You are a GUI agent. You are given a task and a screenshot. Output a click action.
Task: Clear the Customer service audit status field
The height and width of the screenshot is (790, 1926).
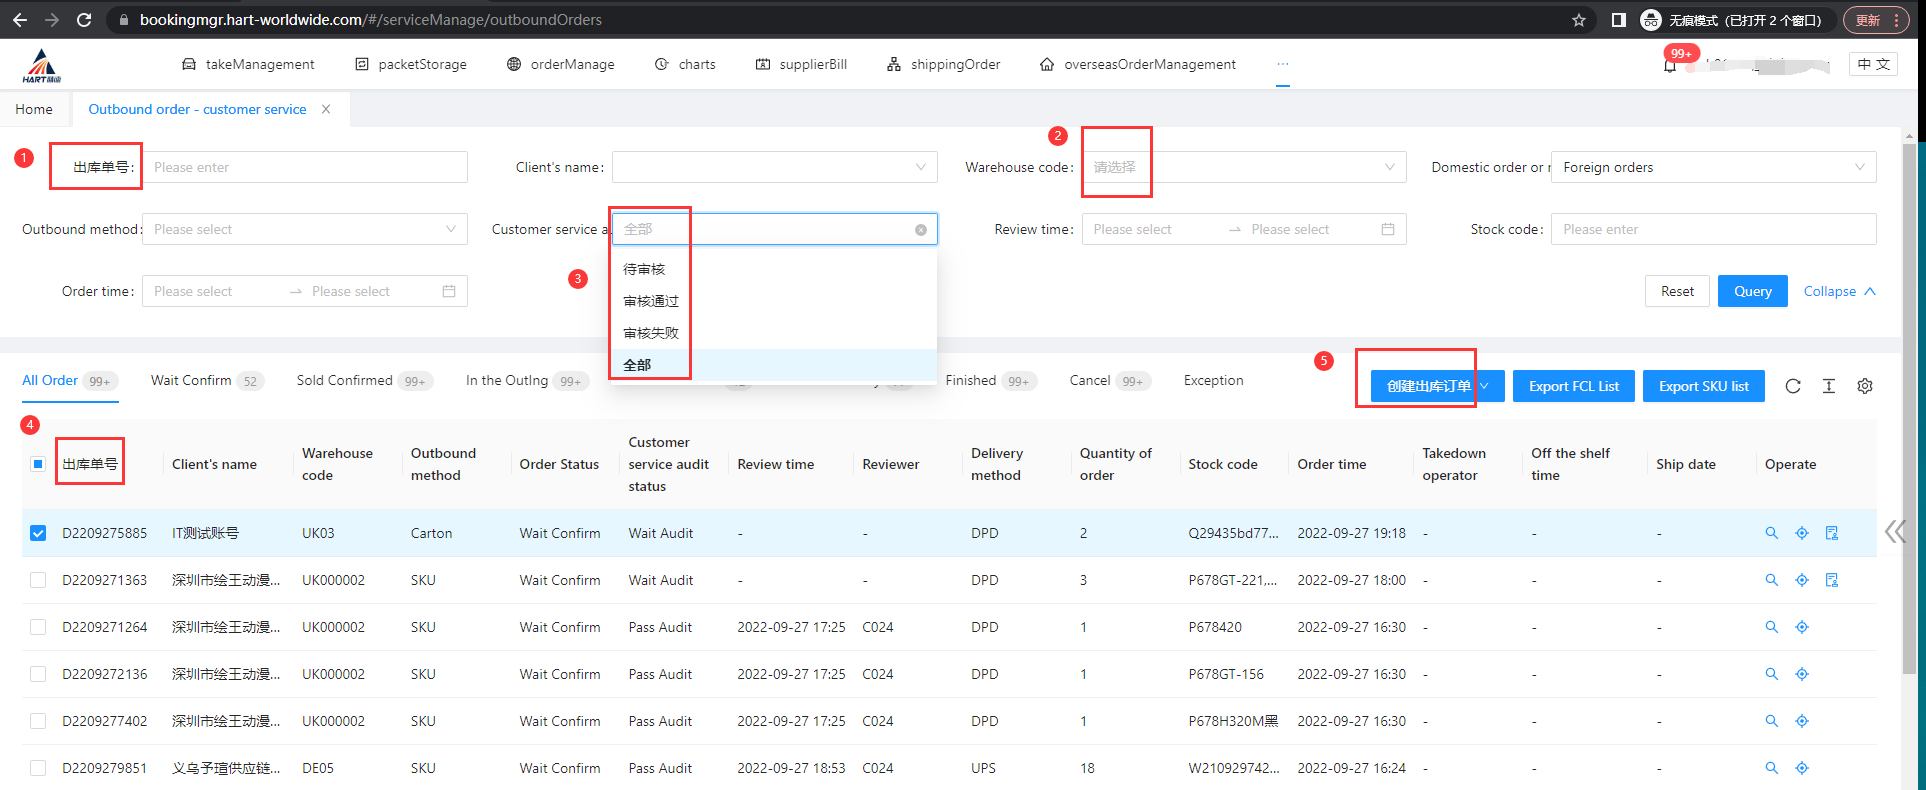[x=920, y=230]
